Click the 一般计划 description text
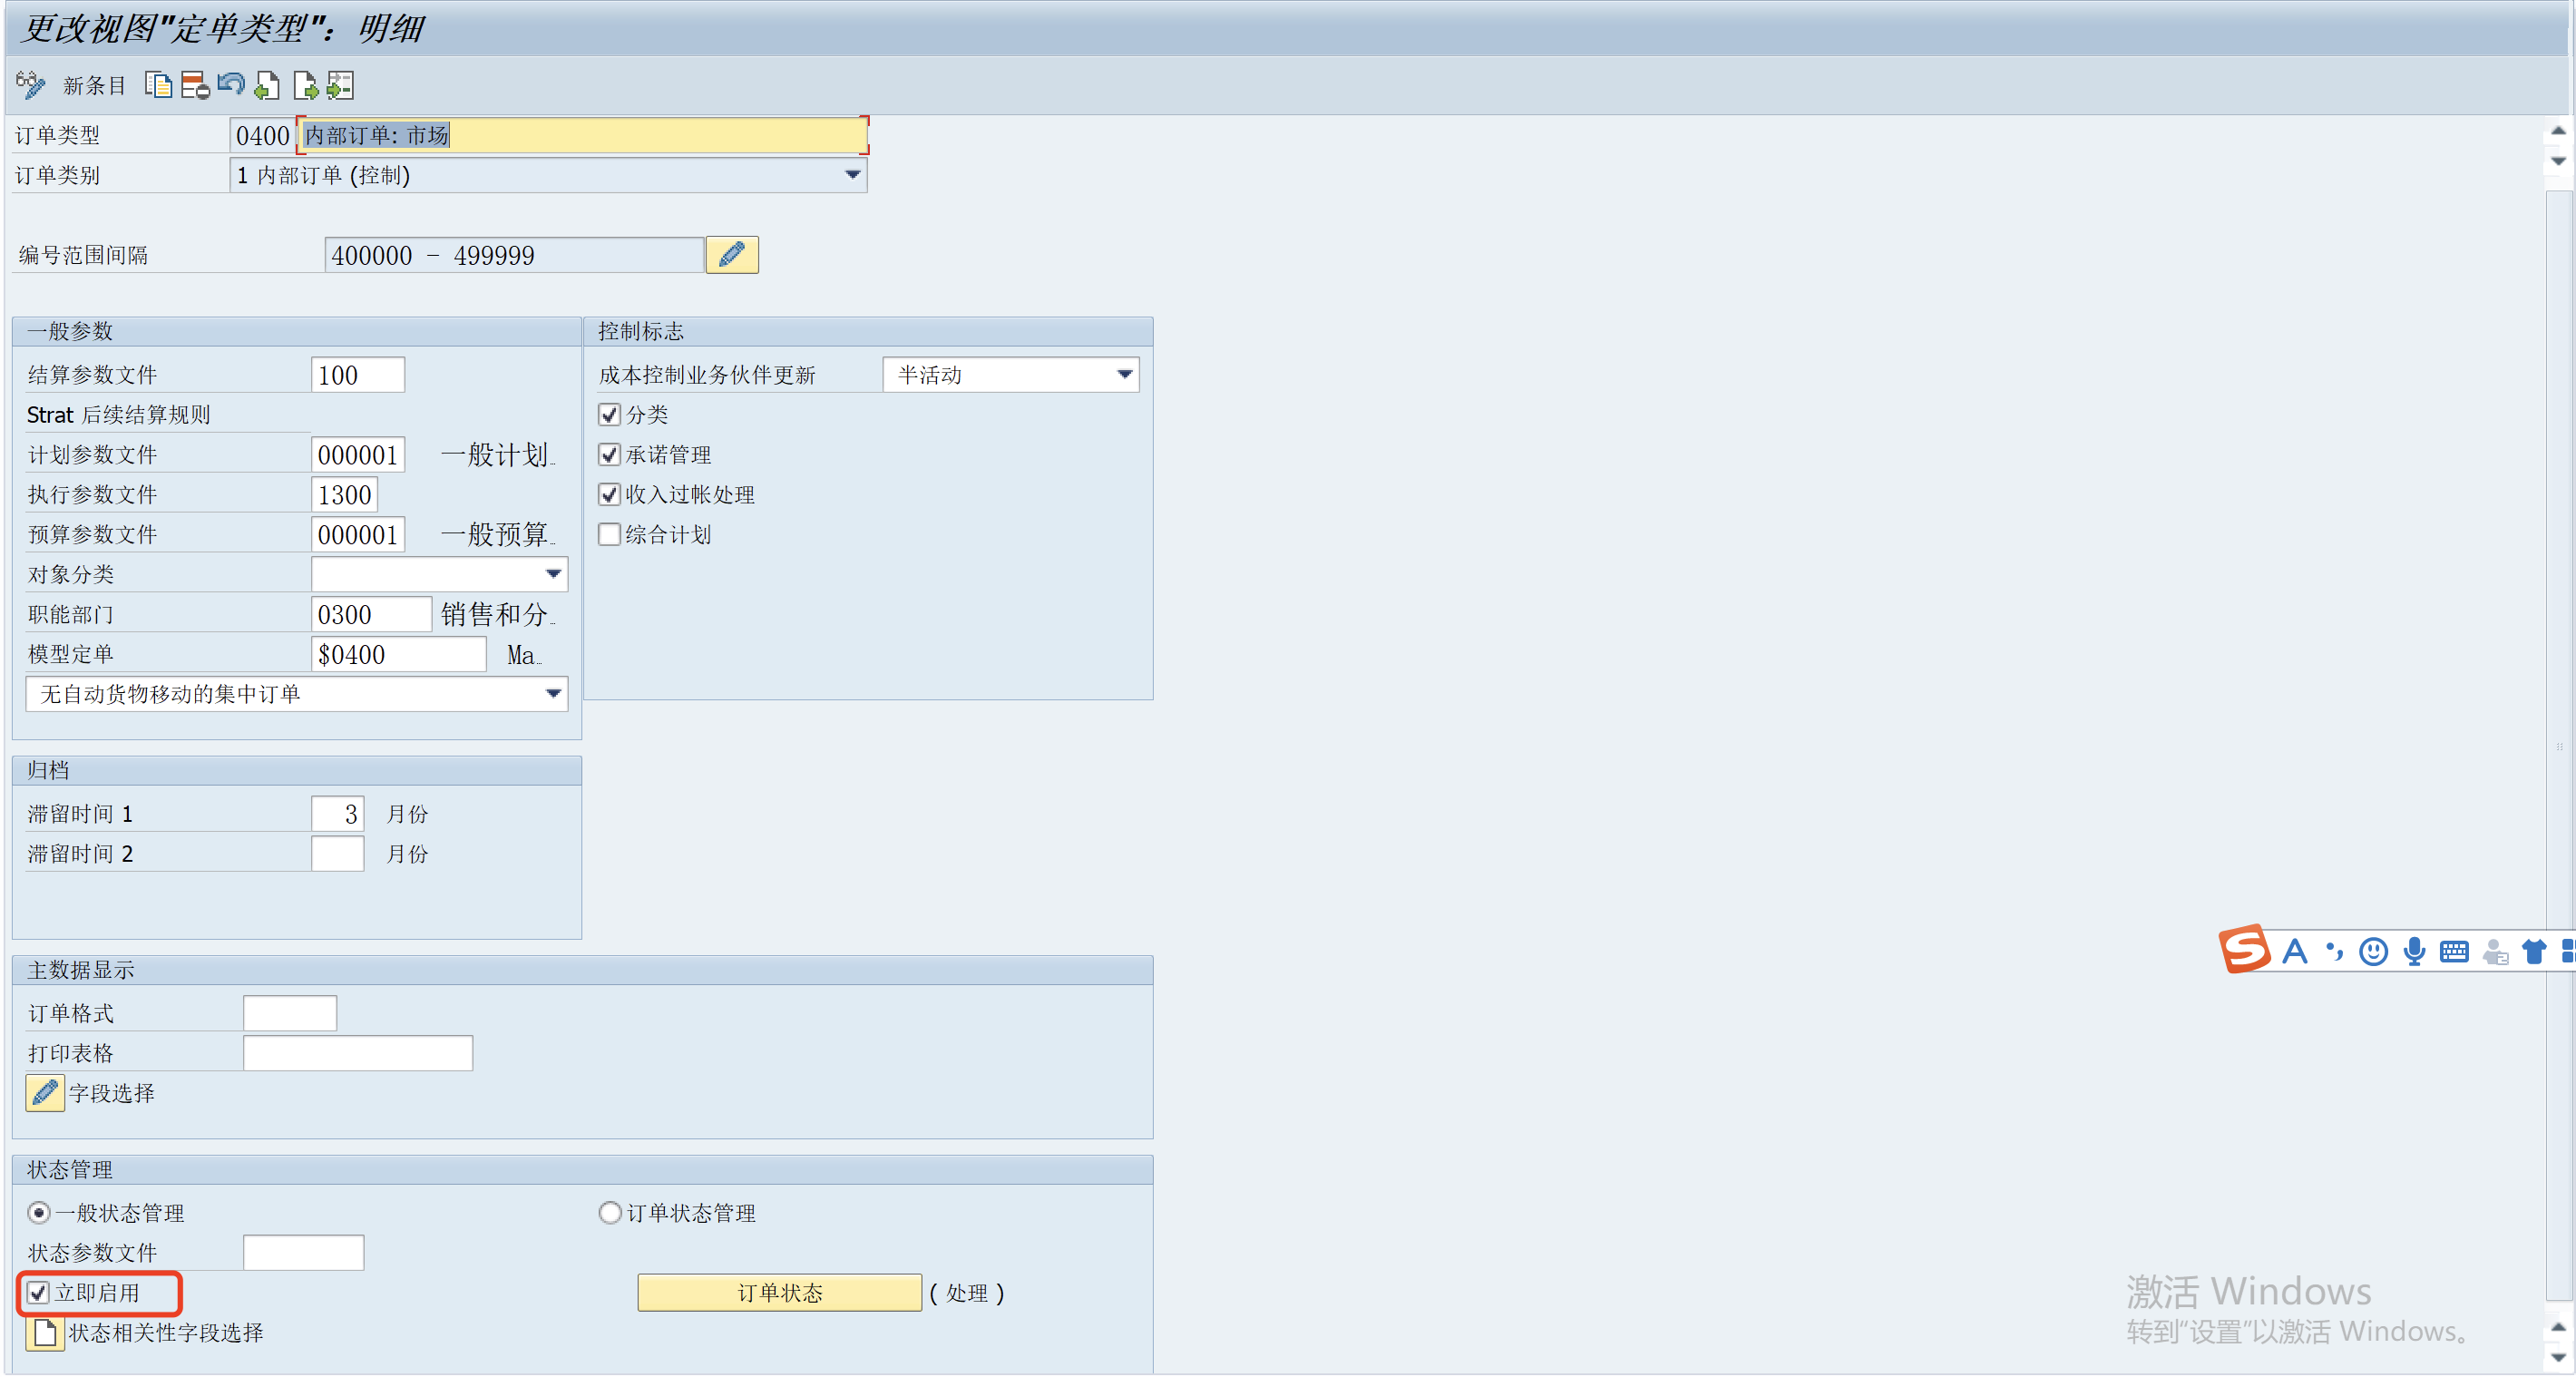This screenshot has width=2576, height=1377. click(x=497, y=455)
